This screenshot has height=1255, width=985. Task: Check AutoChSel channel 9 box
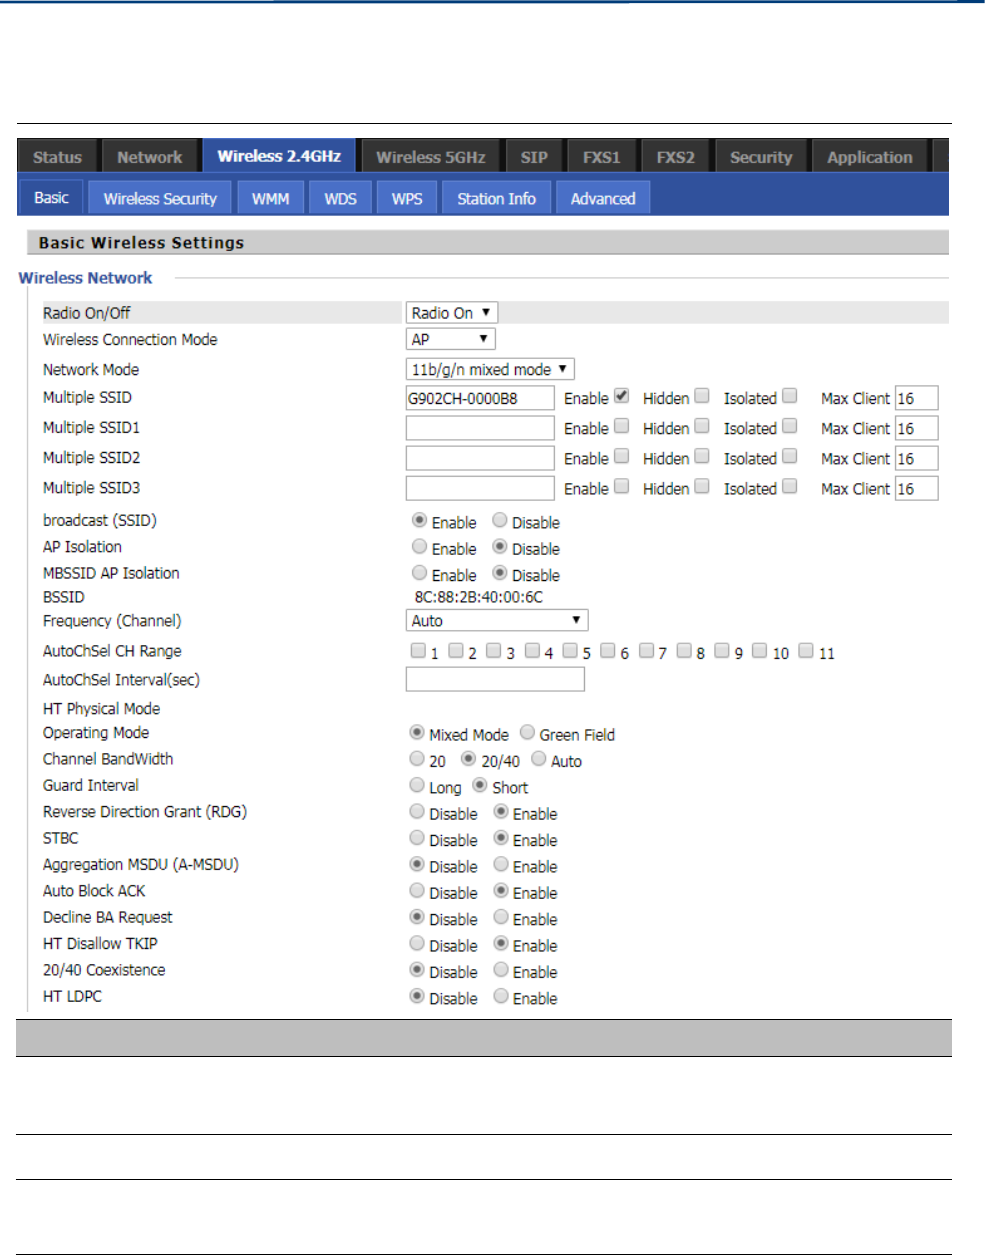click(x=722, y=651)
